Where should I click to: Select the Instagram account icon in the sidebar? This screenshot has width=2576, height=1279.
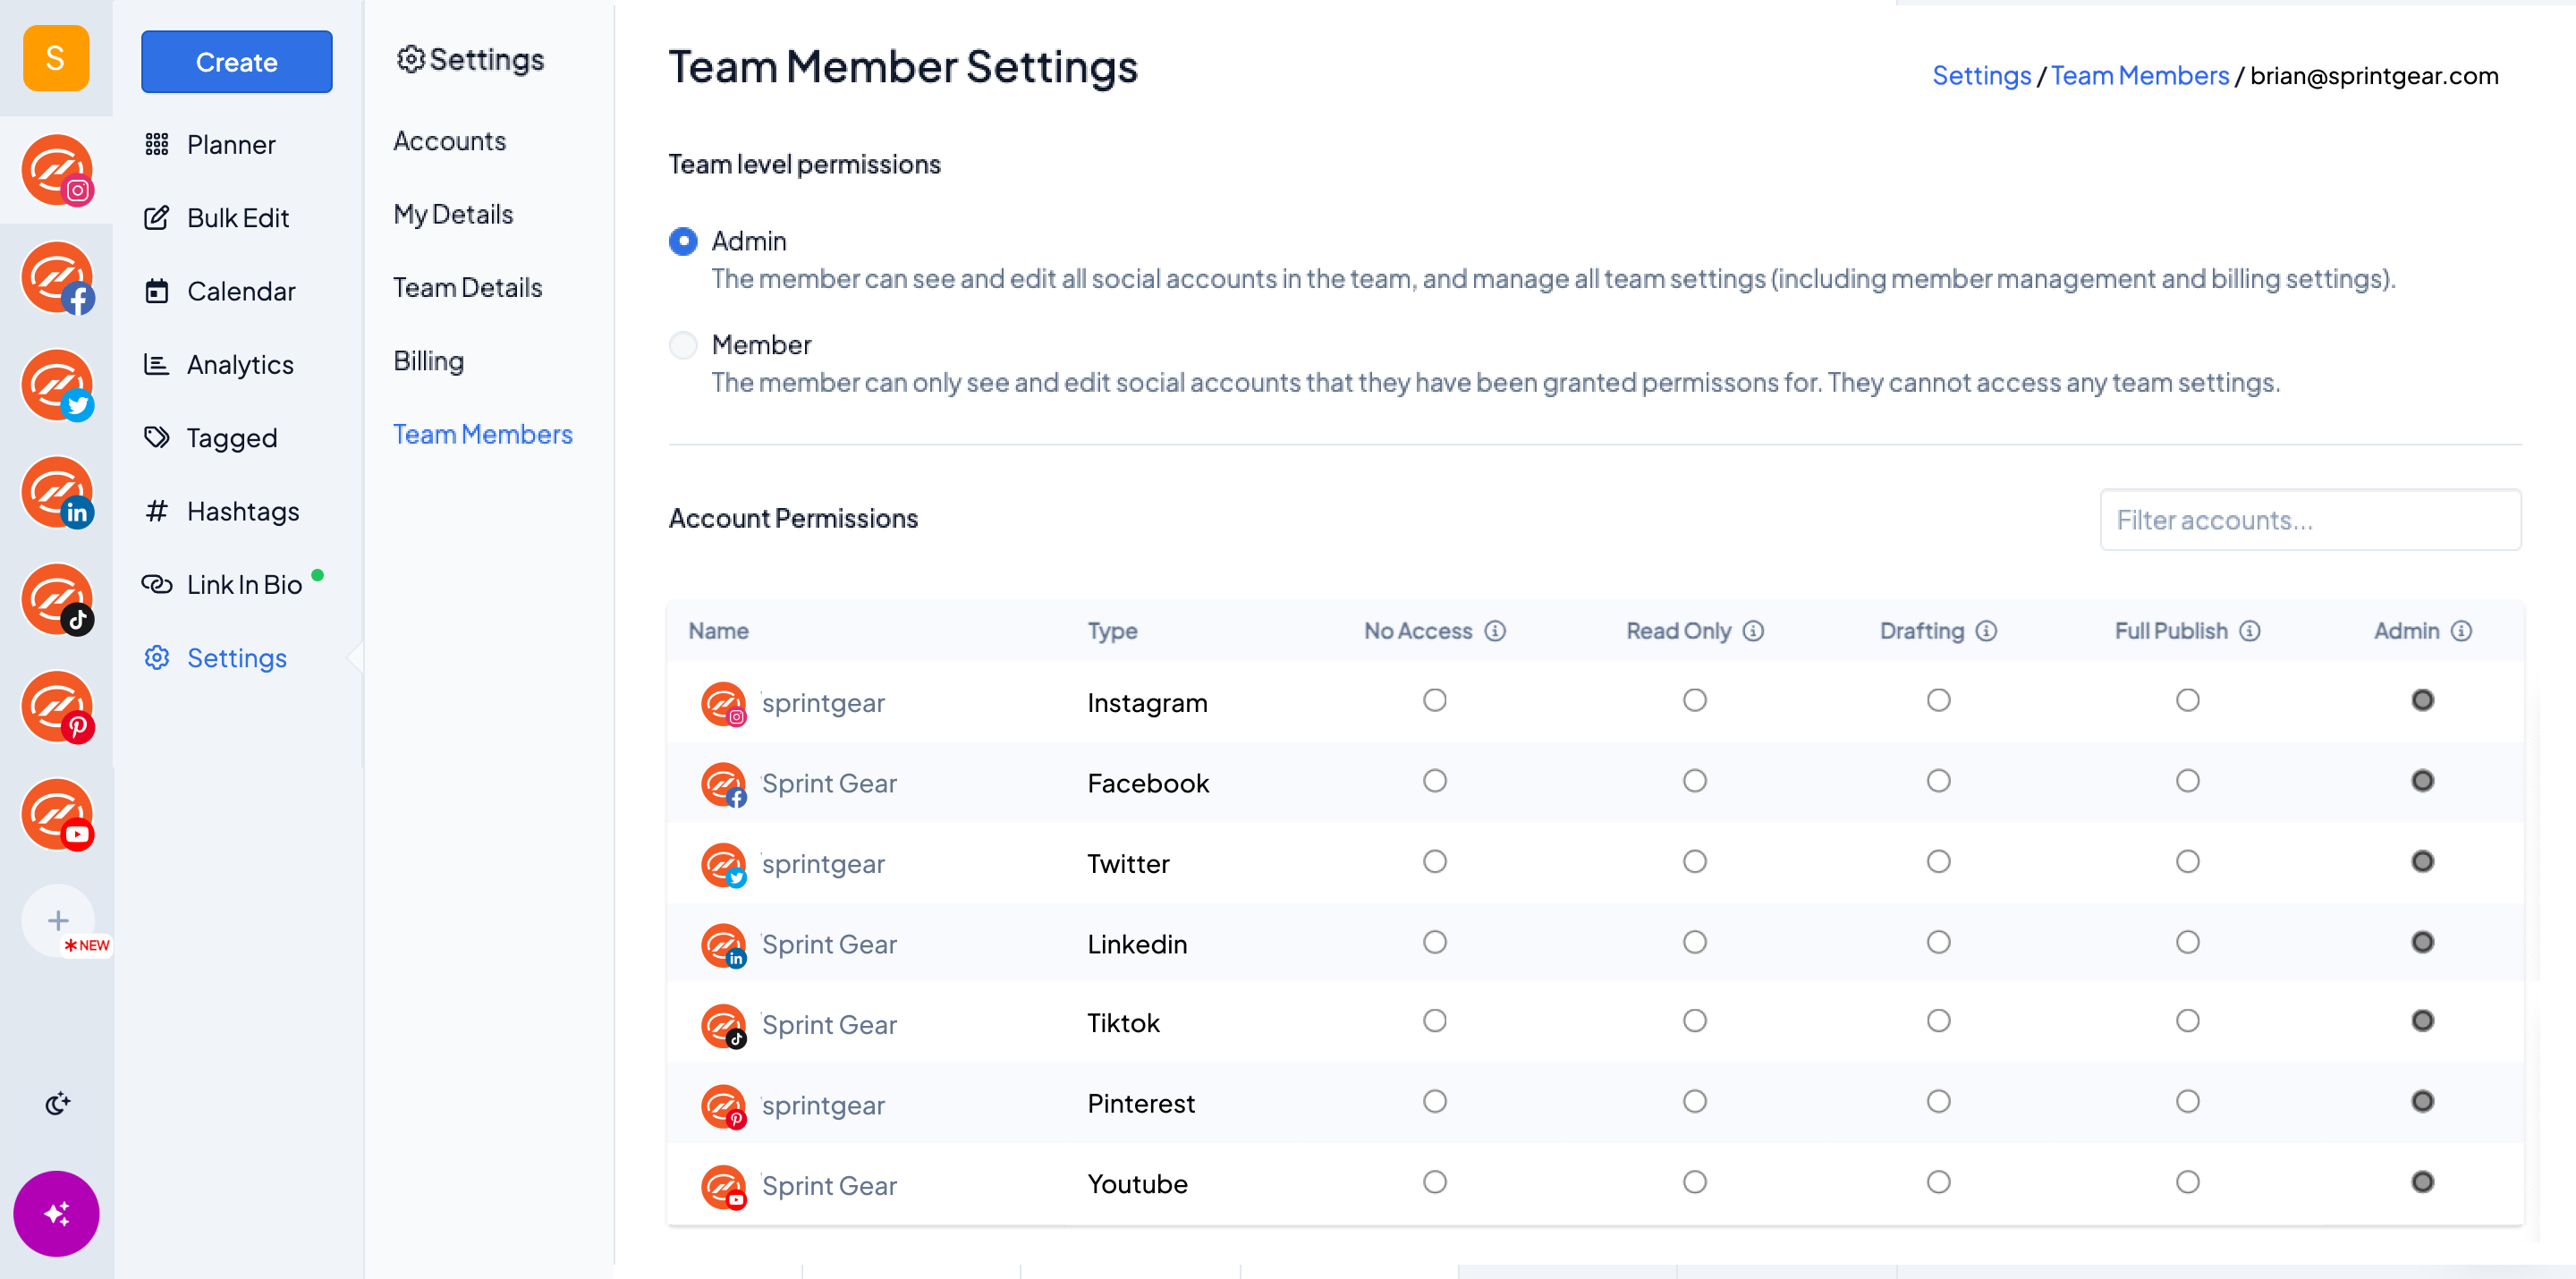57,170
